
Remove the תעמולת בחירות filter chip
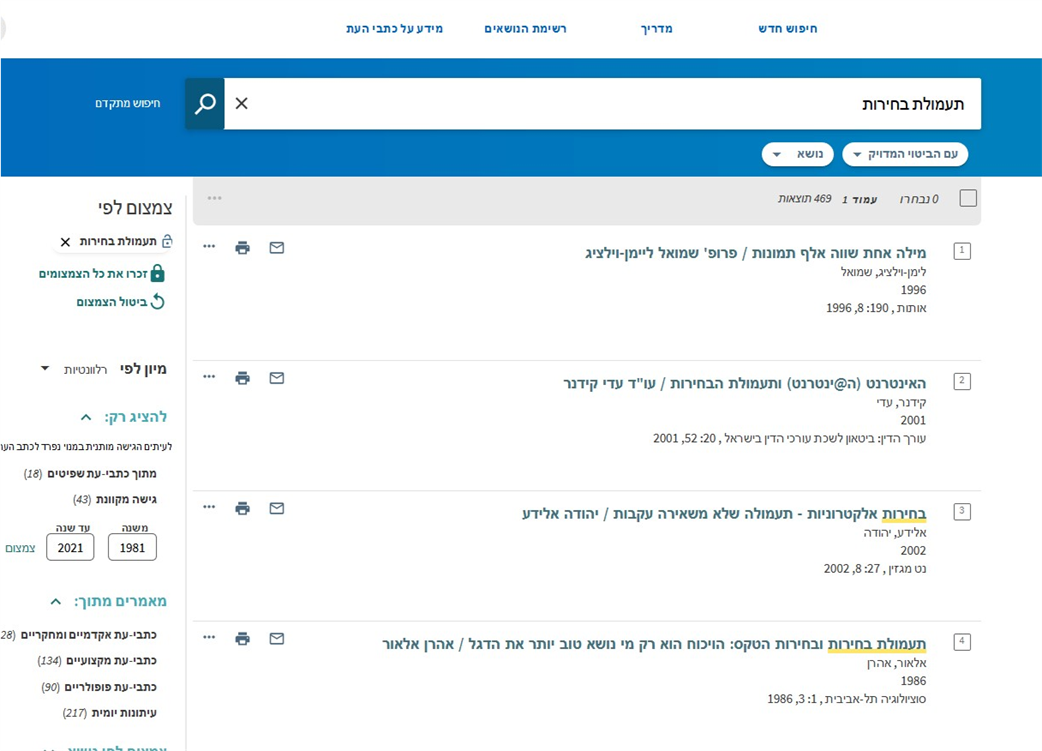(66, 242)
